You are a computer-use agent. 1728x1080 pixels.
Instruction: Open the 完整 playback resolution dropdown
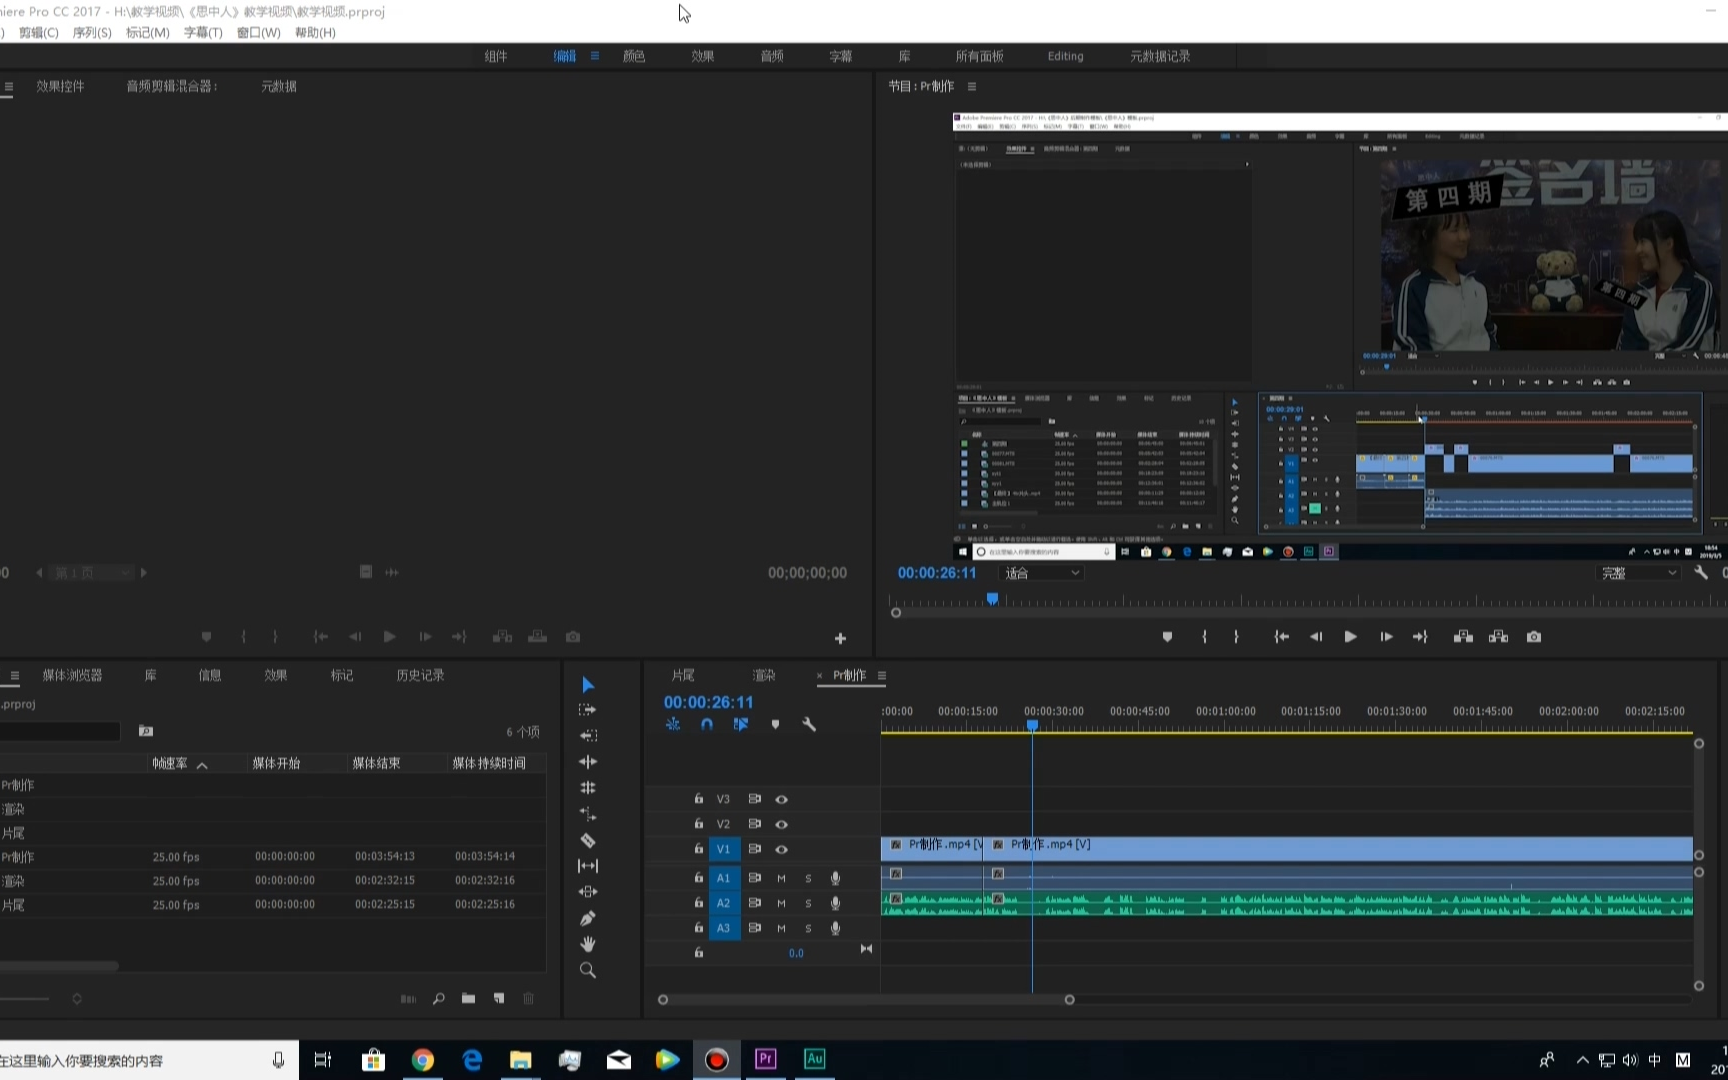point(1638,573)
